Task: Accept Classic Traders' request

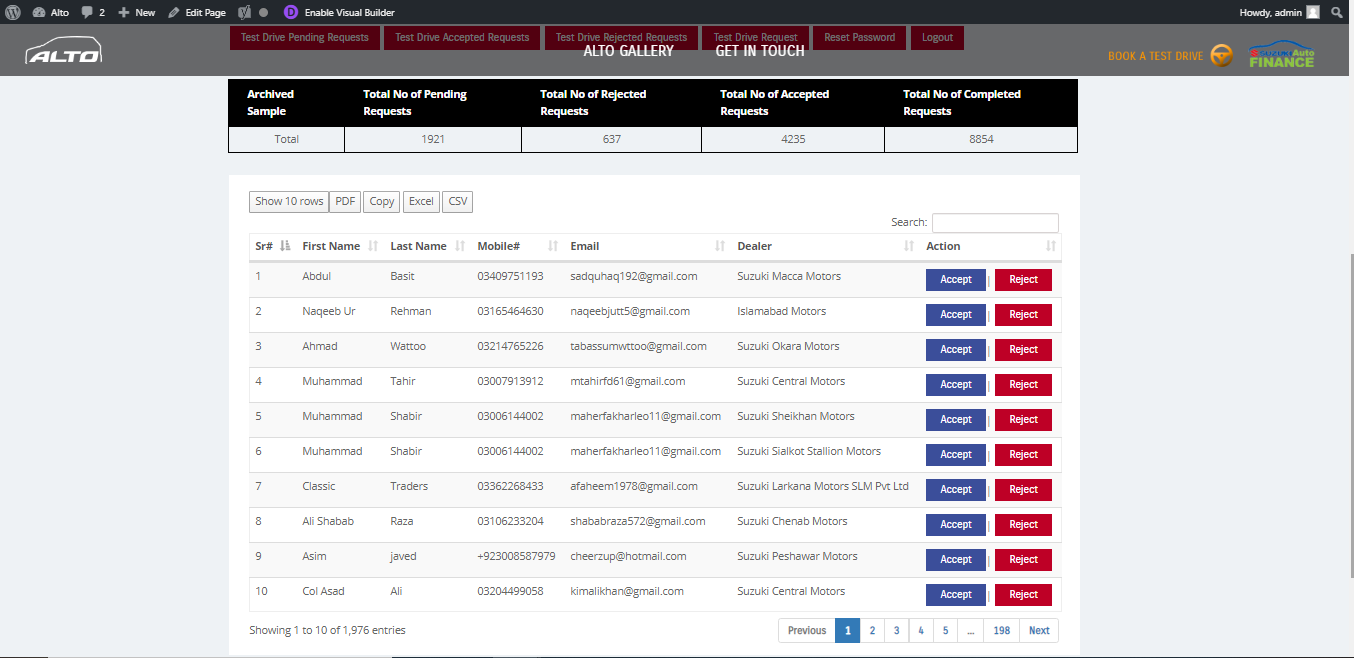Action: point(956,490)
